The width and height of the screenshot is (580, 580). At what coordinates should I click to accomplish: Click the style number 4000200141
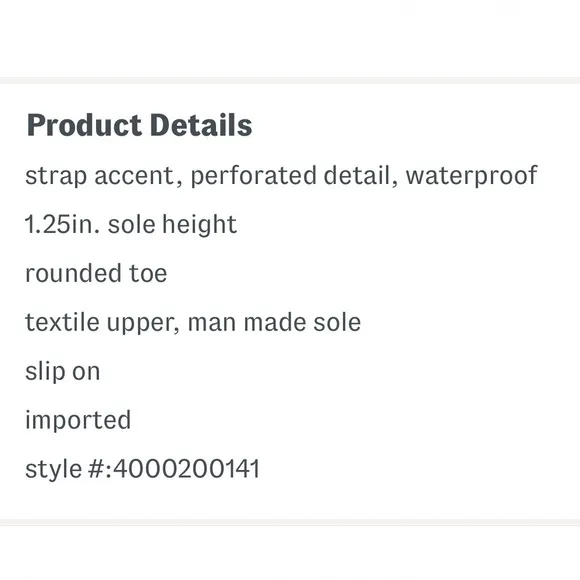coord(186,469)
